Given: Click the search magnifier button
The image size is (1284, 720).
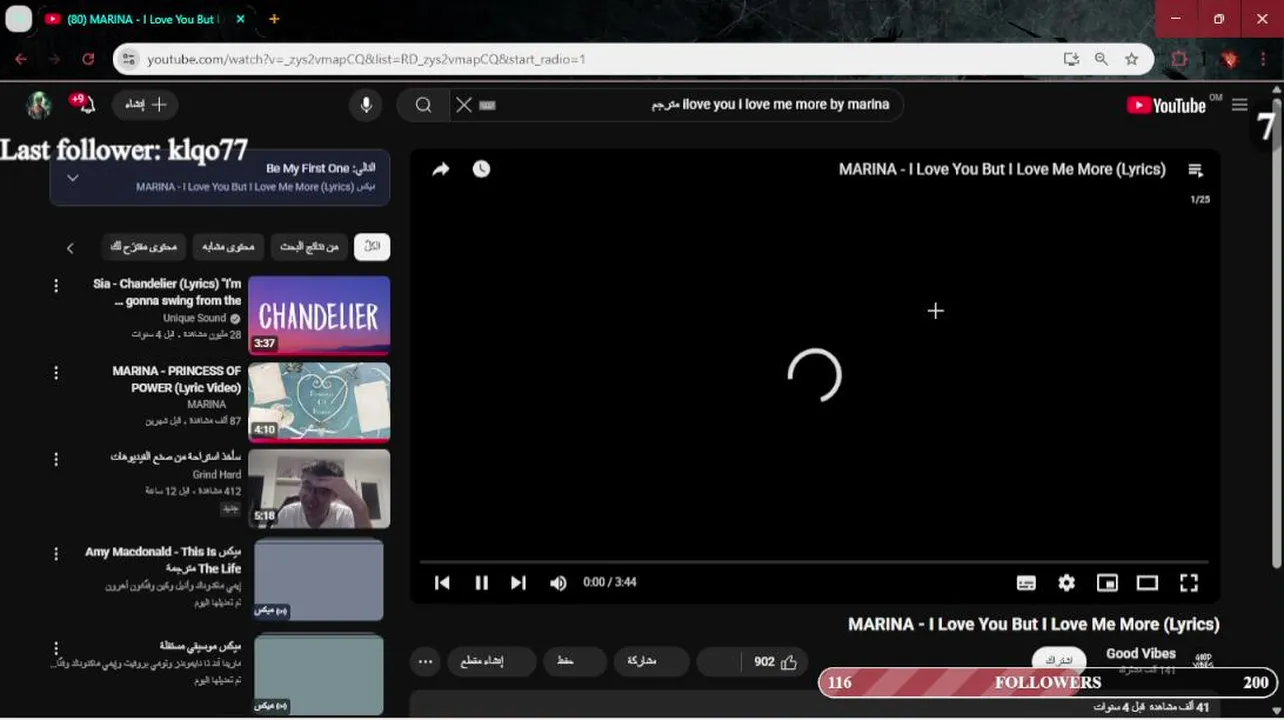Looking at the screenshot, I should (x=423, y=105).
